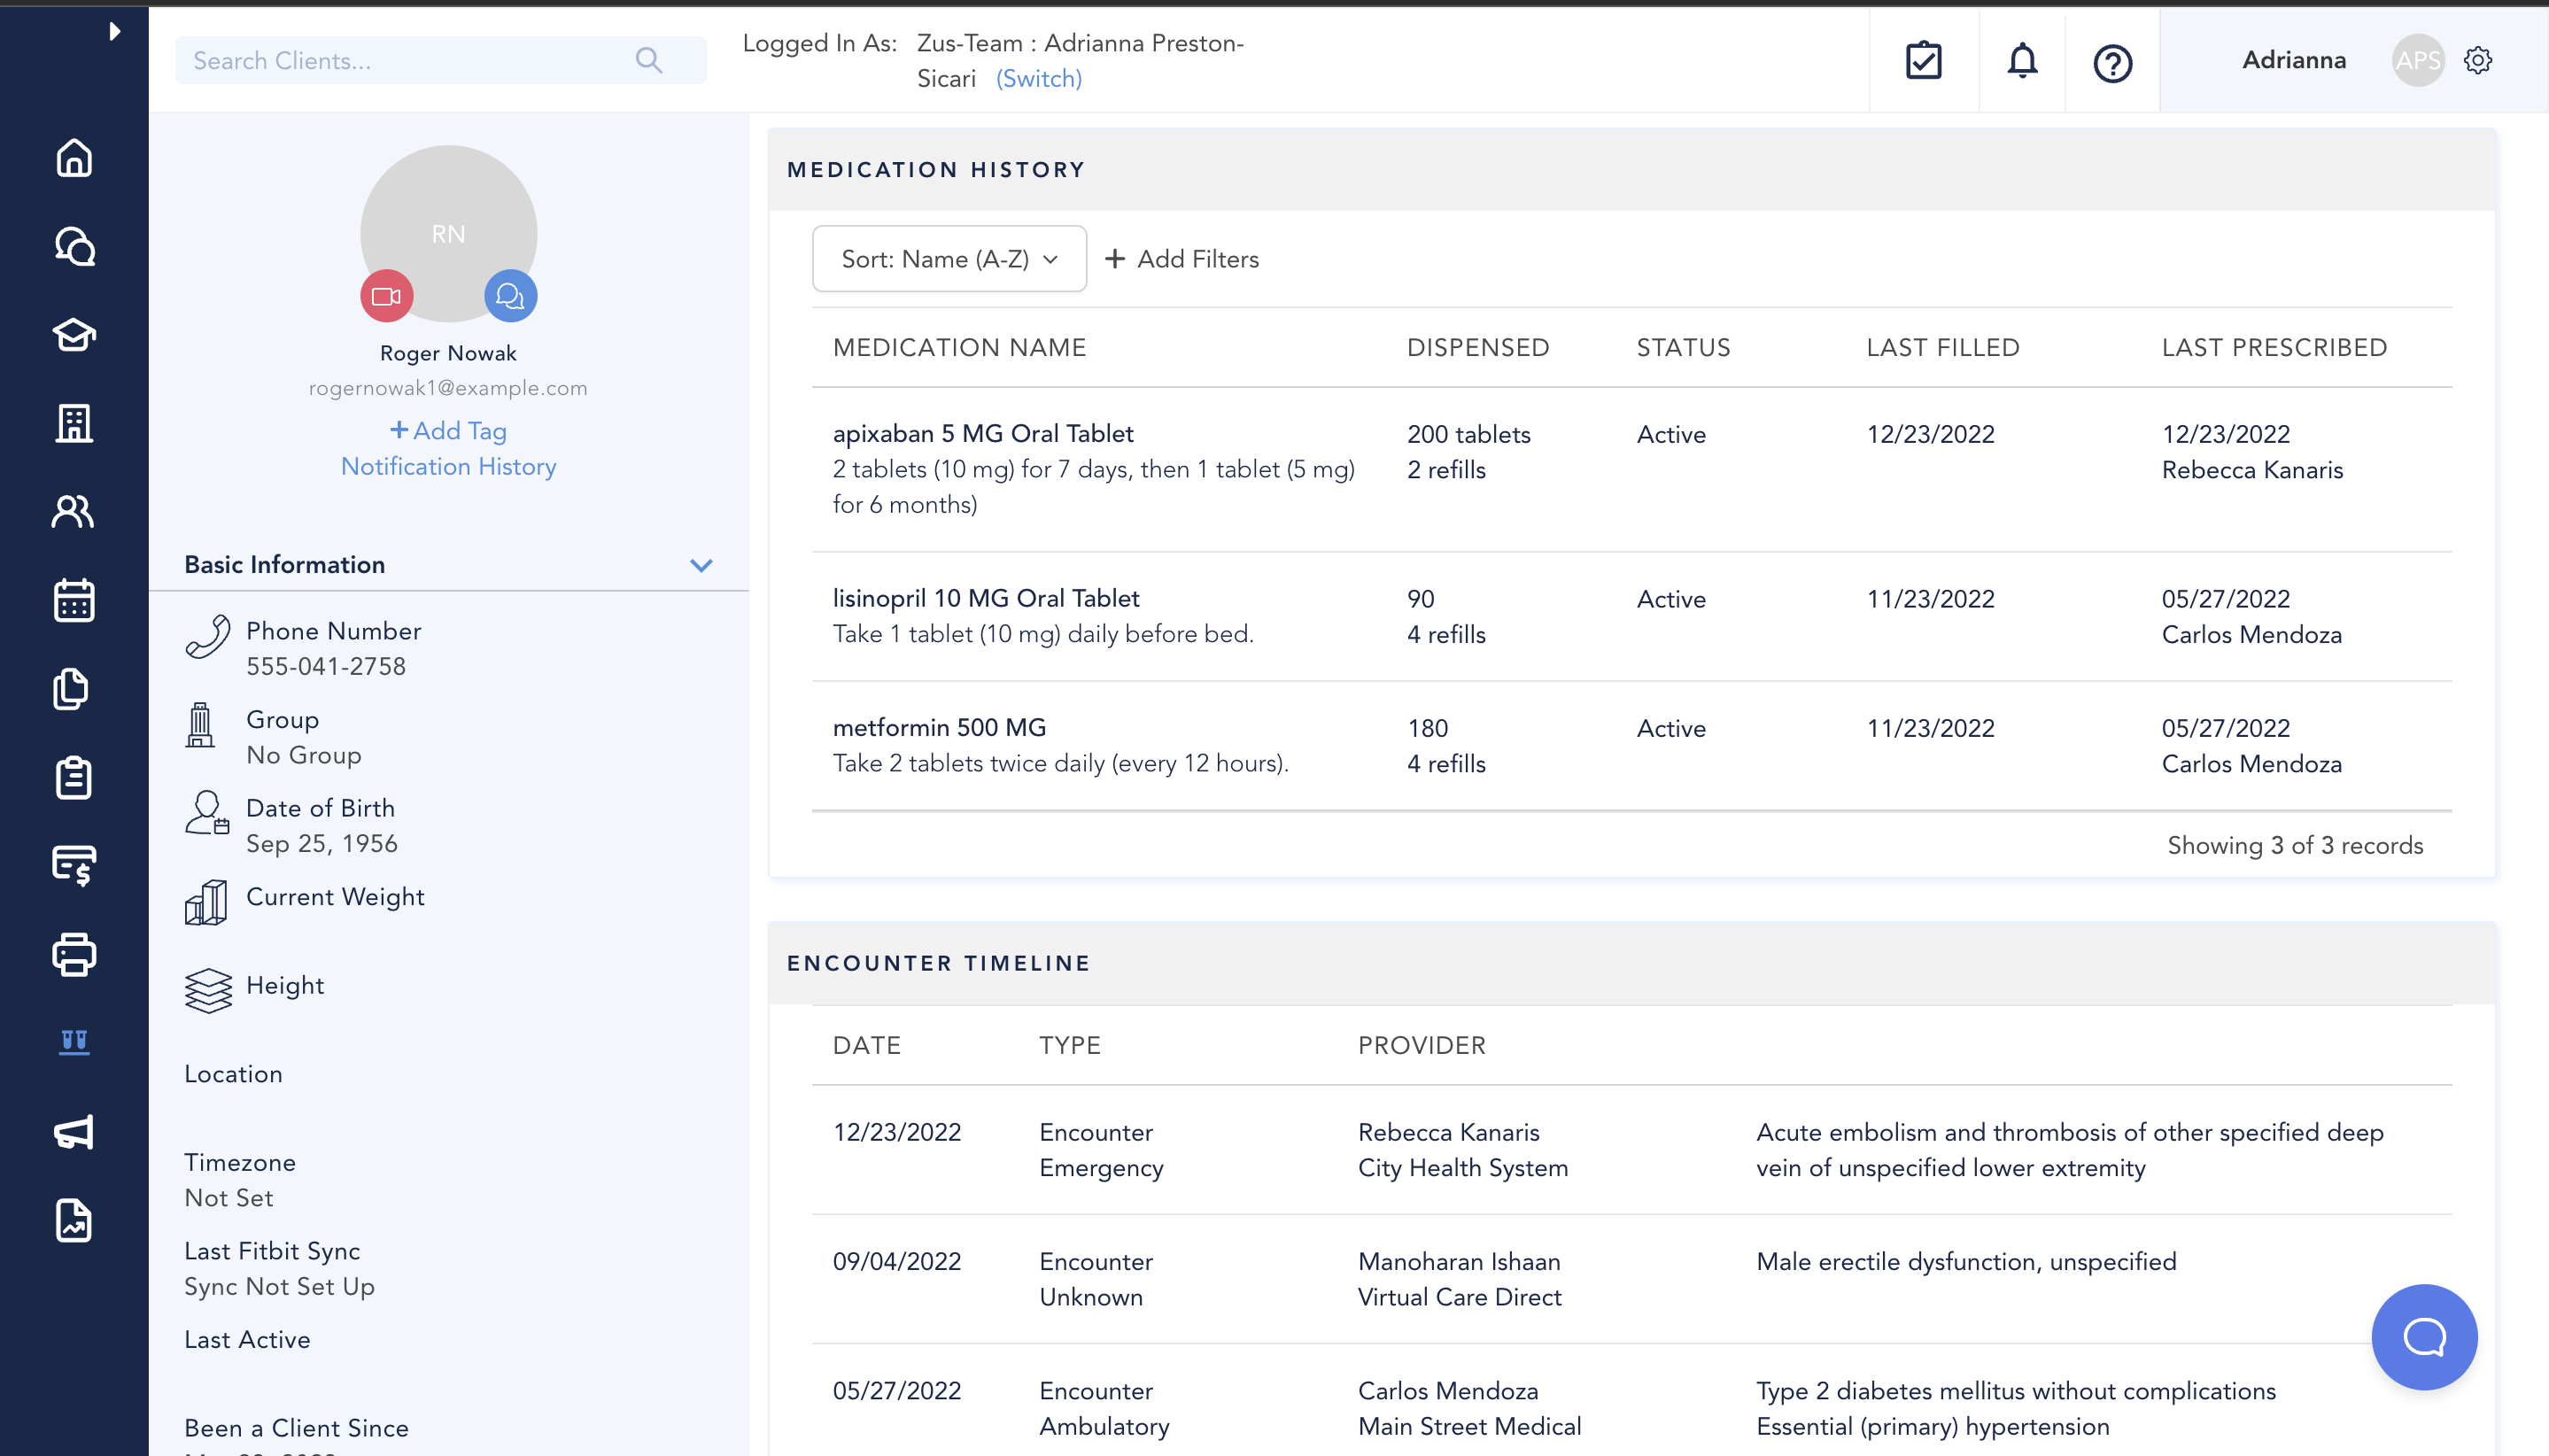Start video call with Roger Nowak
Image resolution: width=2549 pixels, height=1456 pixels.
pyautogui.click(x=387, y=296)
